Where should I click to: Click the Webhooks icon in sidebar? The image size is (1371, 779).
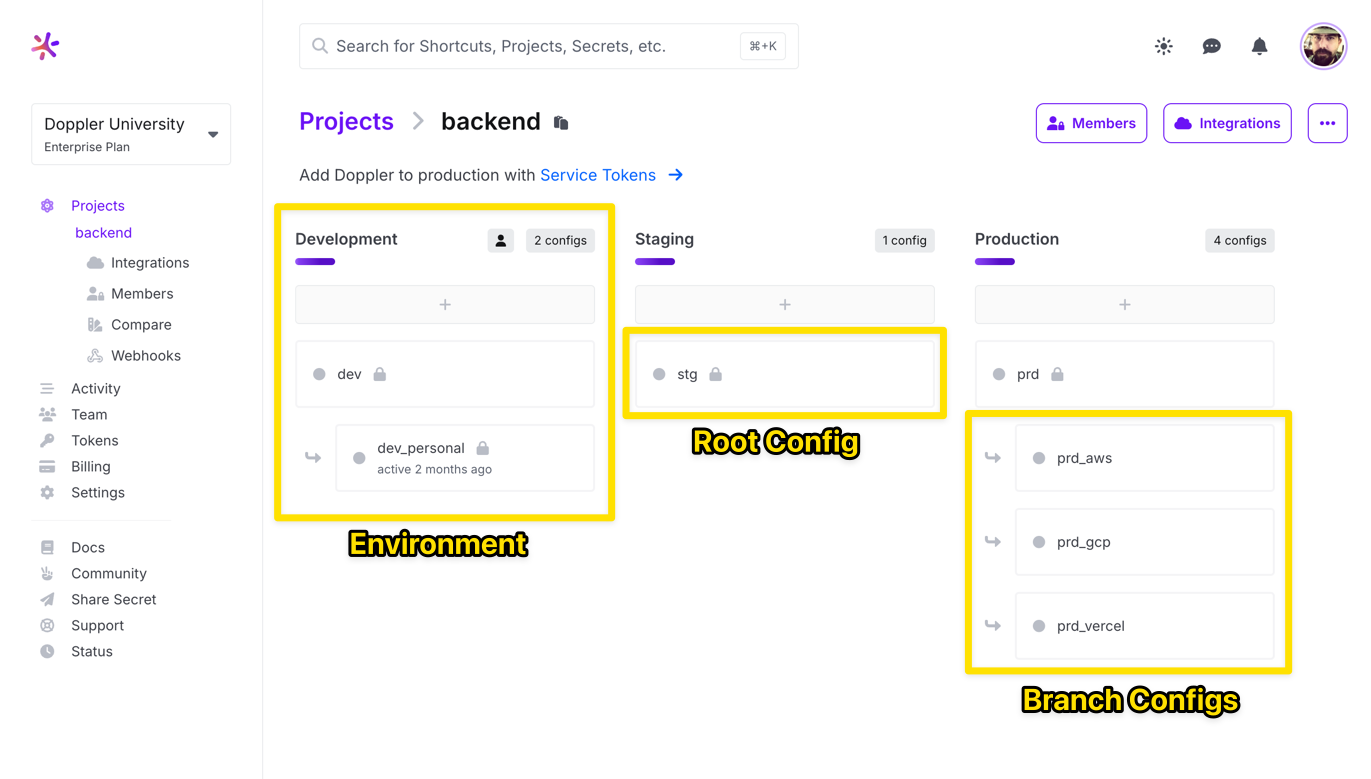point(95,356)
